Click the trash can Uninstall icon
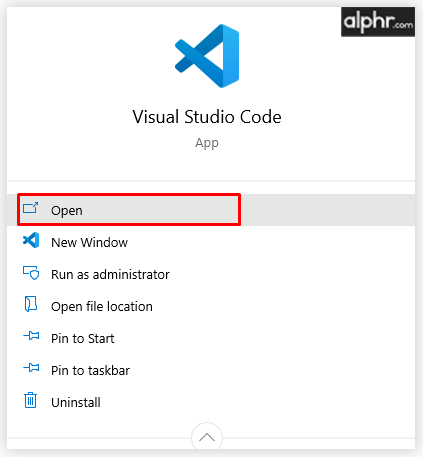The image size is (423, 457). 31,400
